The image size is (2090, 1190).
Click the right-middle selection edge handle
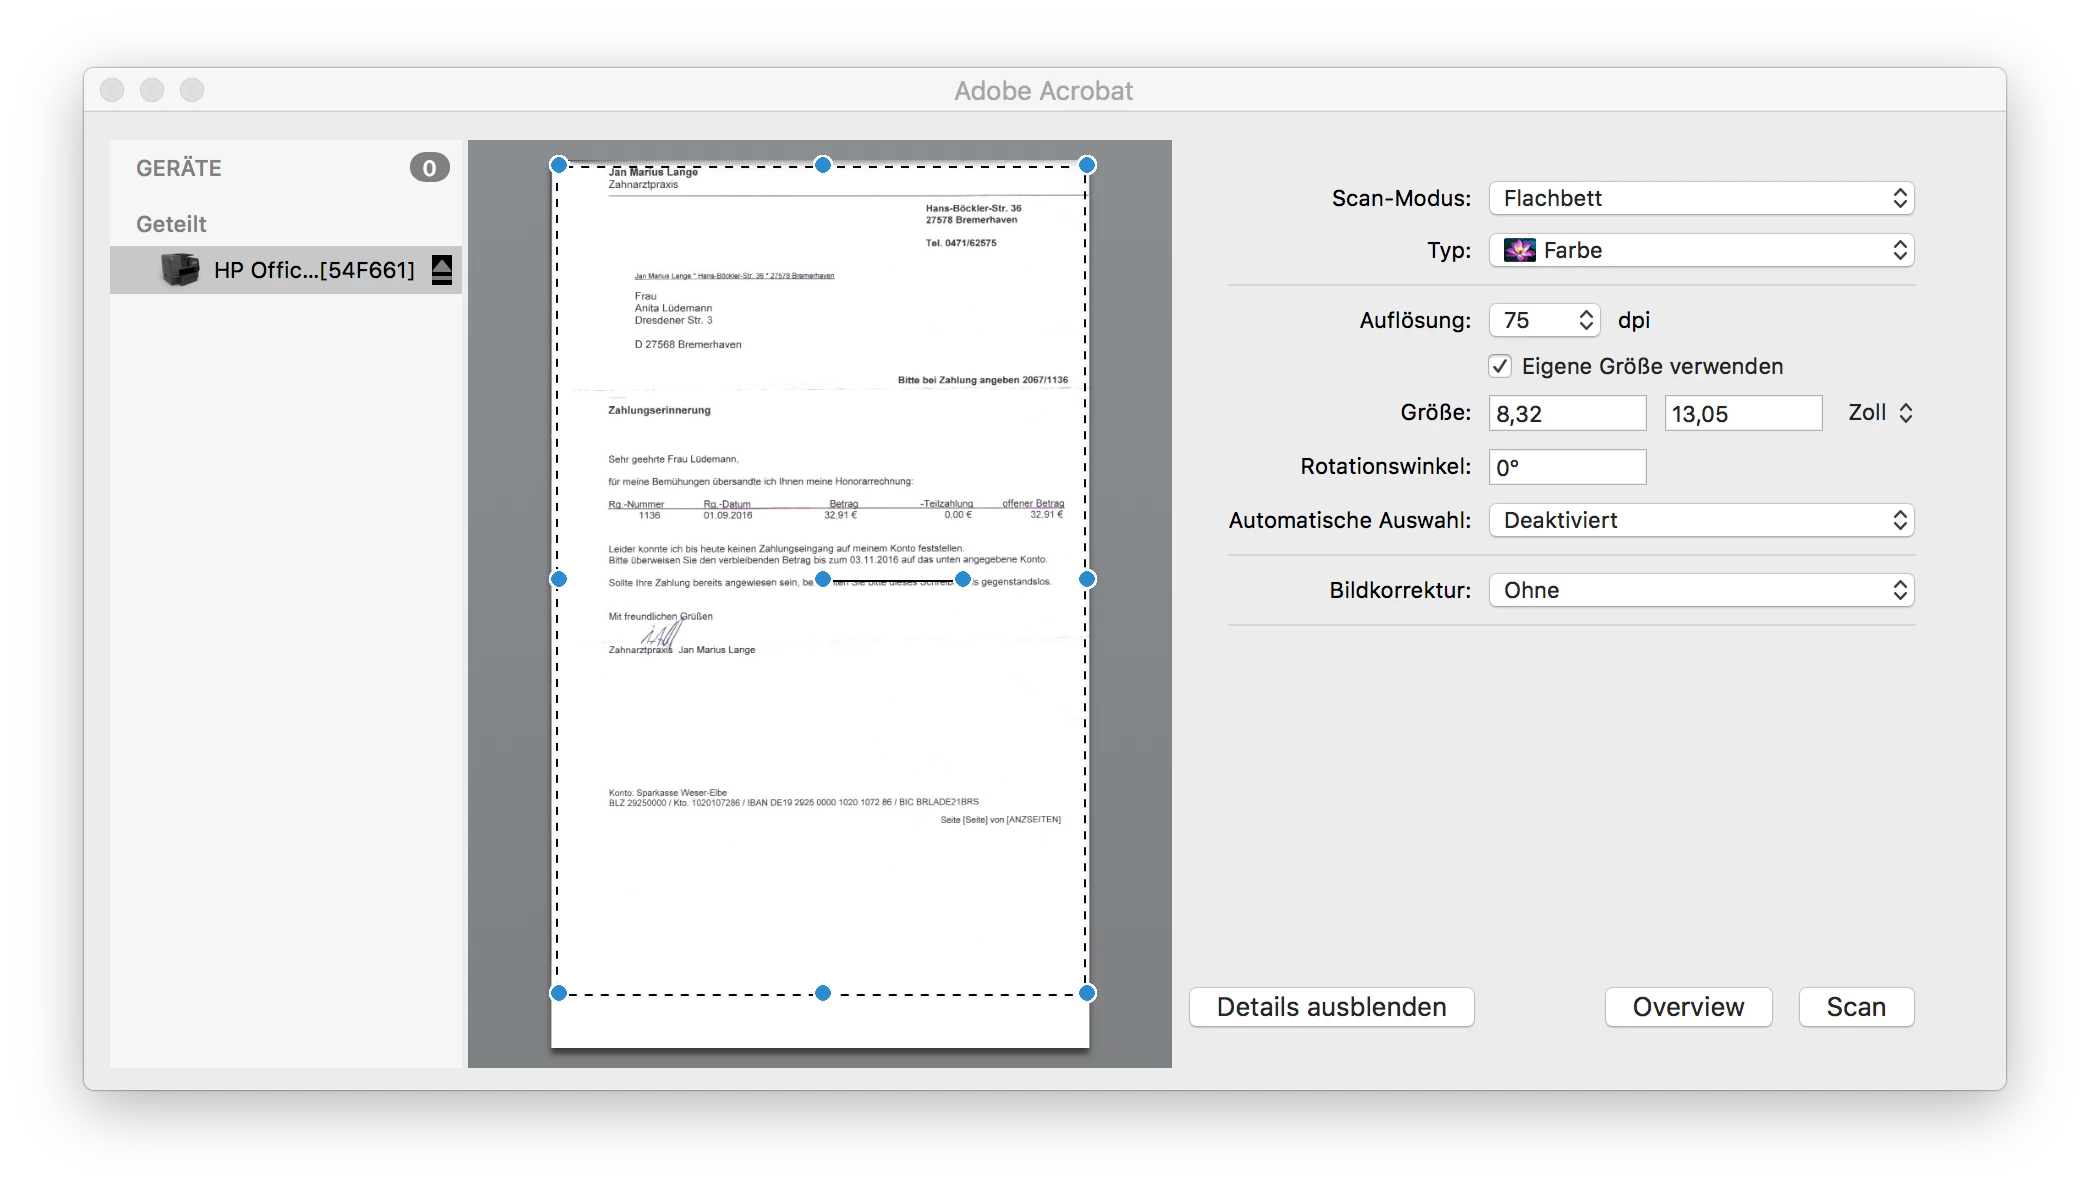[1087, 579]
